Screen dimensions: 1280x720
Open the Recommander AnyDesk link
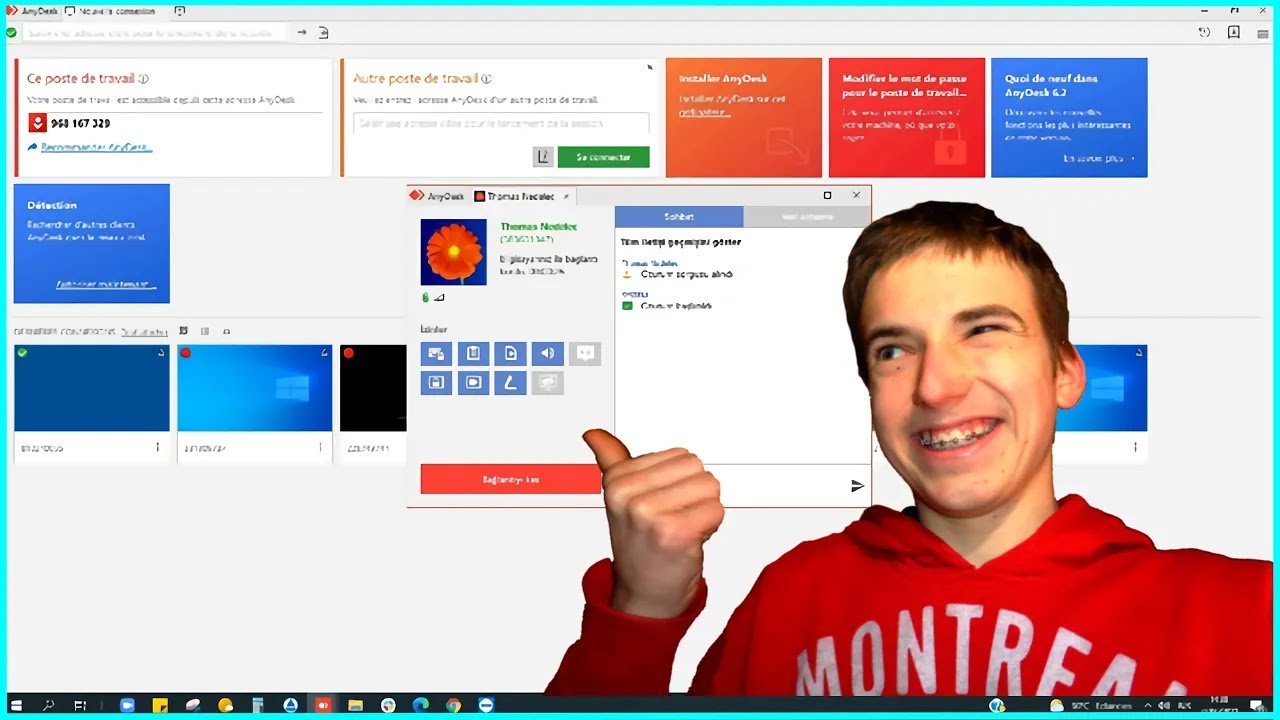(96, 147)
